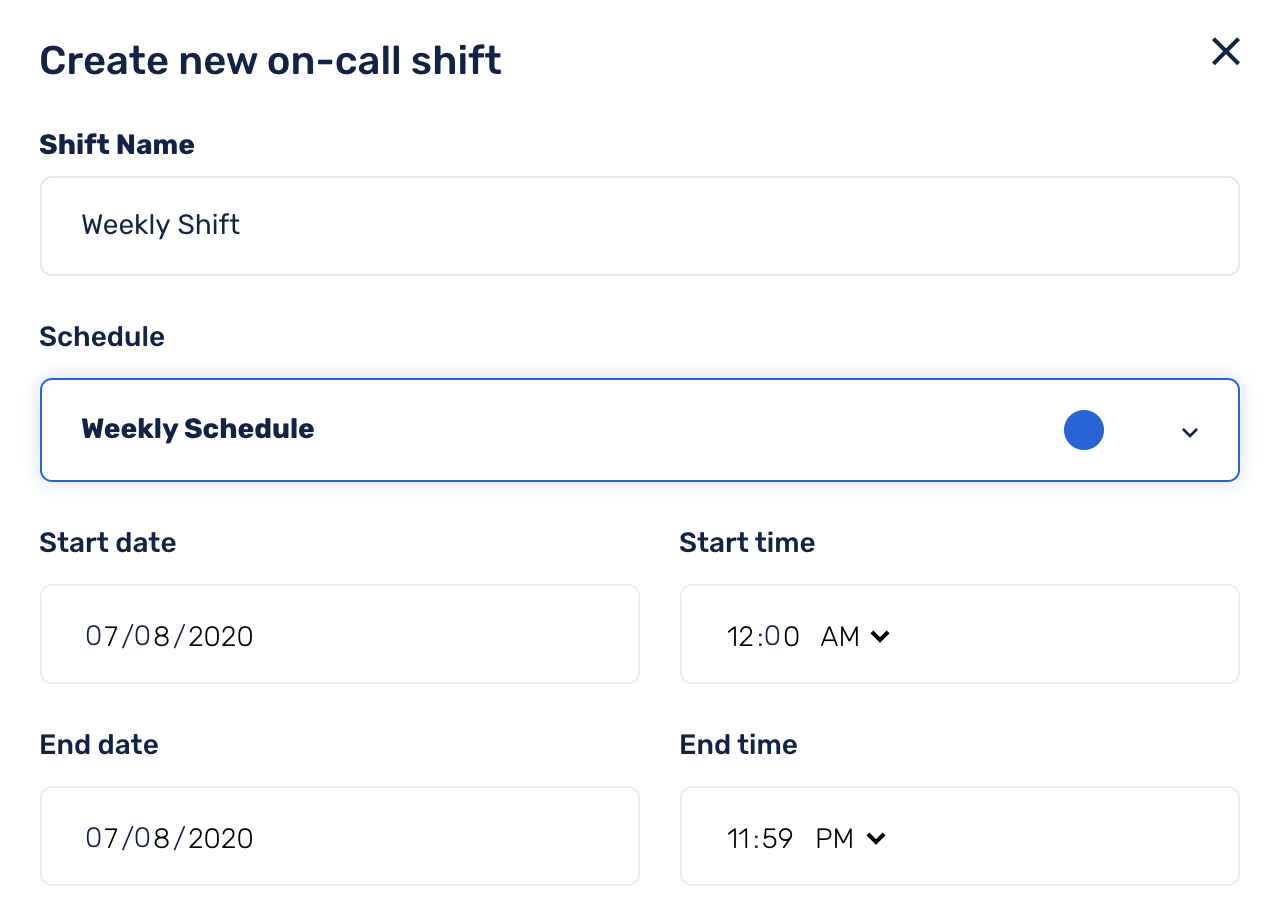Open the Start time AM dropdown

855,637
